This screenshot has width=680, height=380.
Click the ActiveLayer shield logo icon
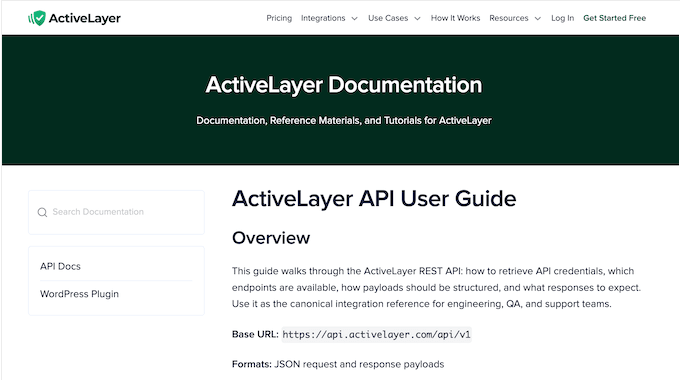[37, 18]
